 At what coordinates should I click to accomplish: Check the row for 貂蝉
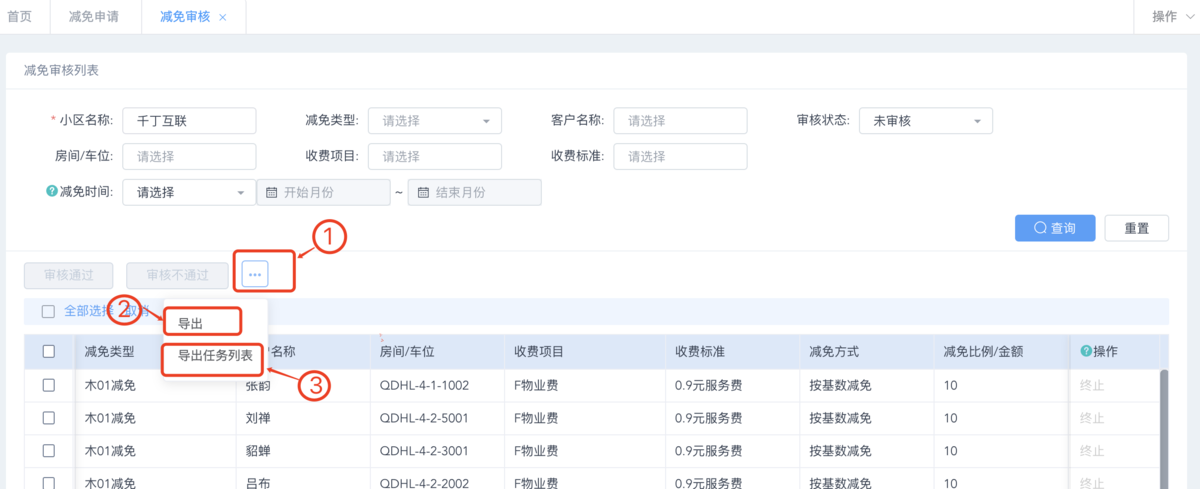(x=49, y=451)
